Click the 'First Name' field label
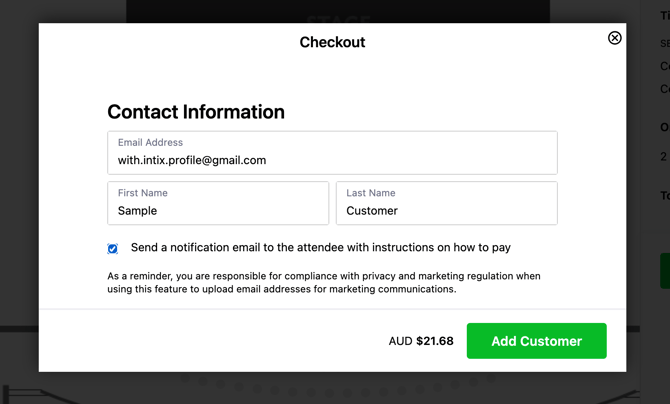The height and width of the screenshot is (404, 670). 143,193
